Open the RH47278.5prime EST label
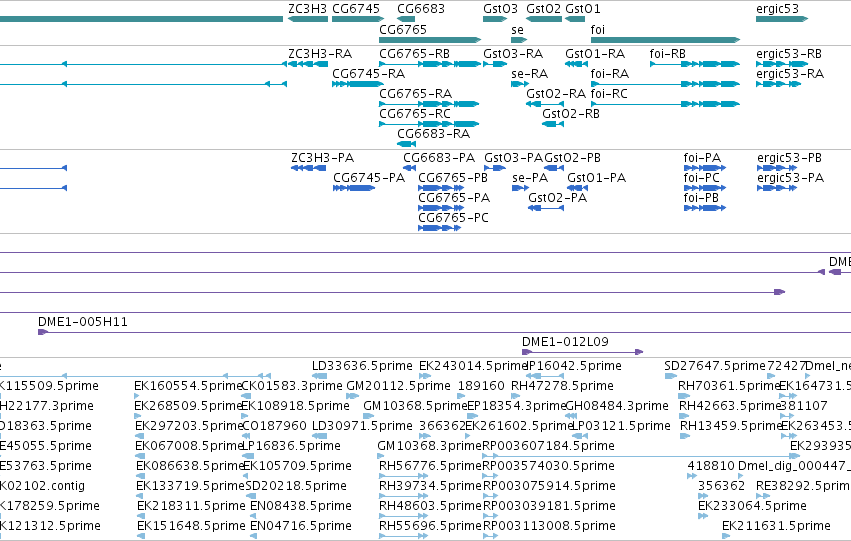 coord(562,386)
